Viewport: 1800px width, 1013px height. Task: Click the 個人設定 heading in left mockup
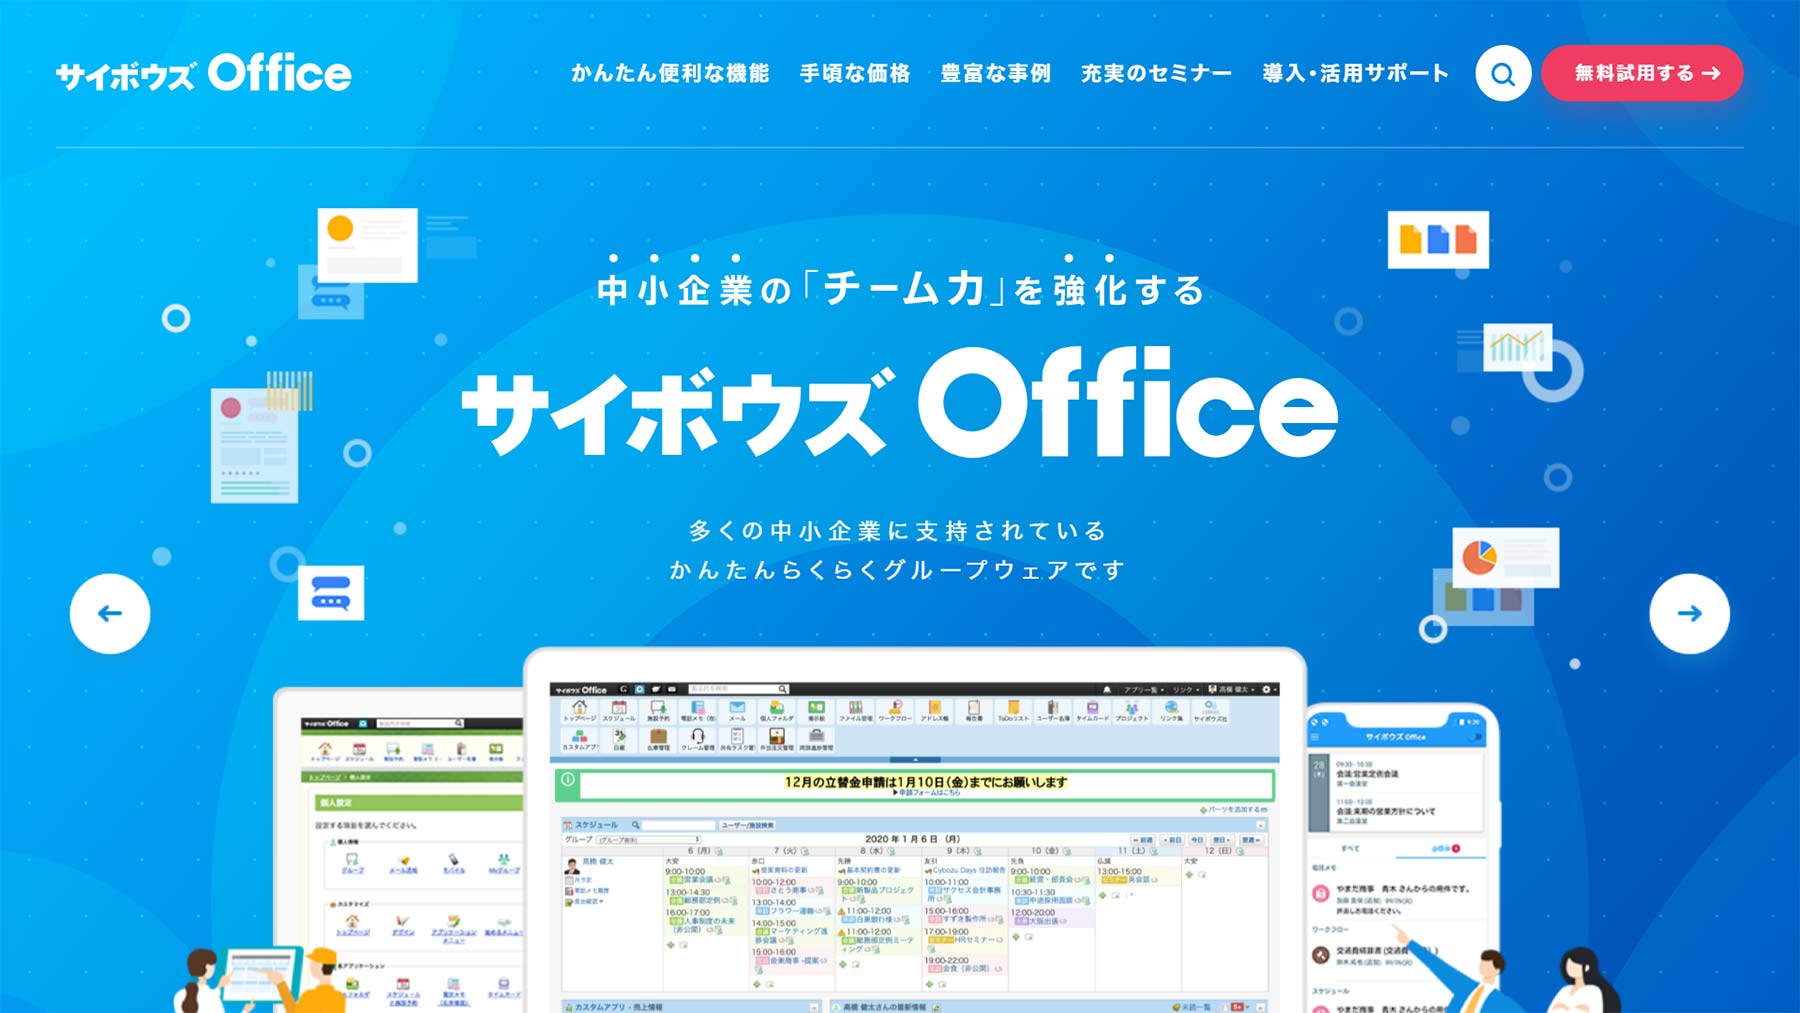pos(336,802)
